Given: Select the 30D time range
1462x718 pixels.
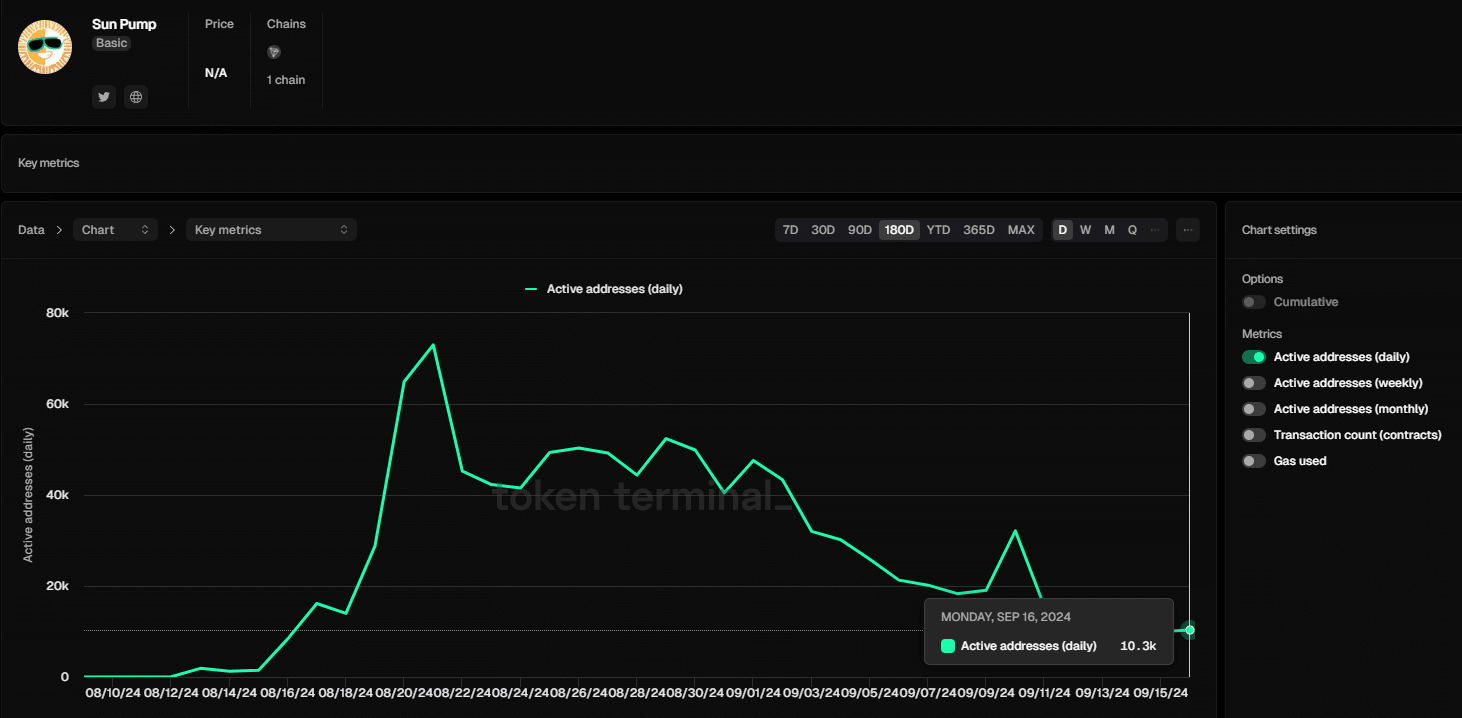Looking at the screenshot, I should click(823, 230).
